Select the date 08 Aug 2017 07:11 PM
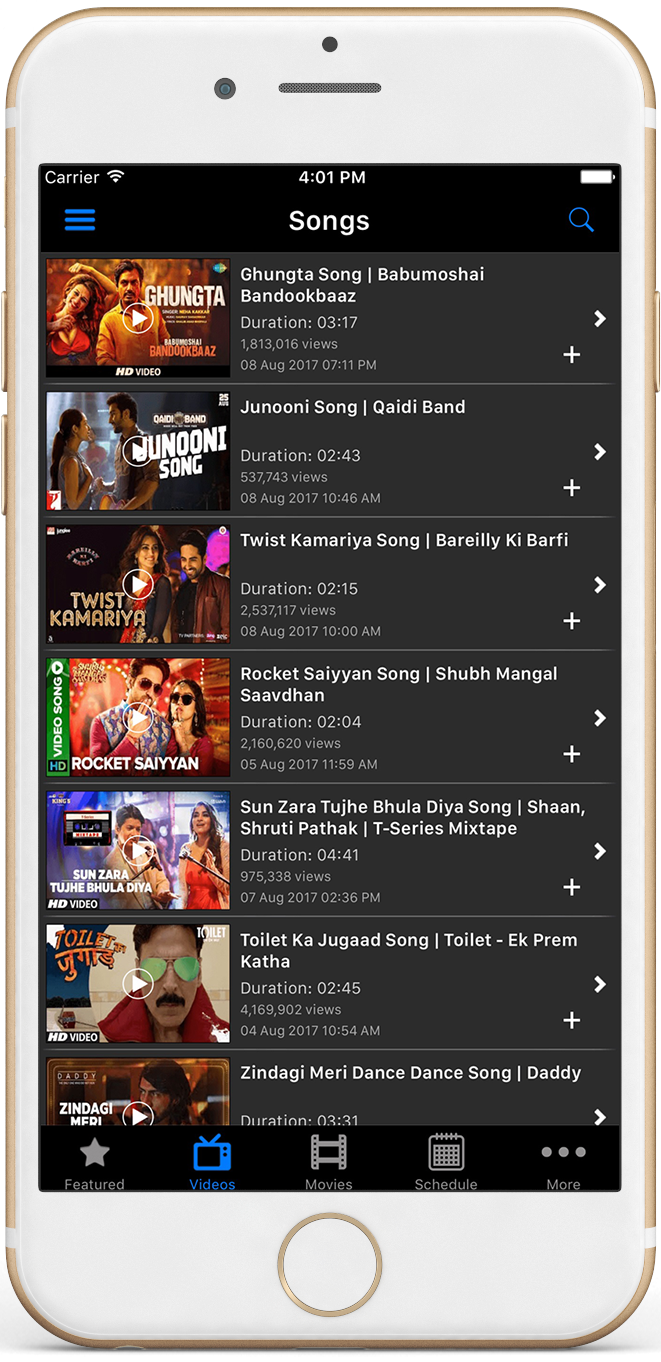This screenshot has width=661, height=1362. pos(309,365)
